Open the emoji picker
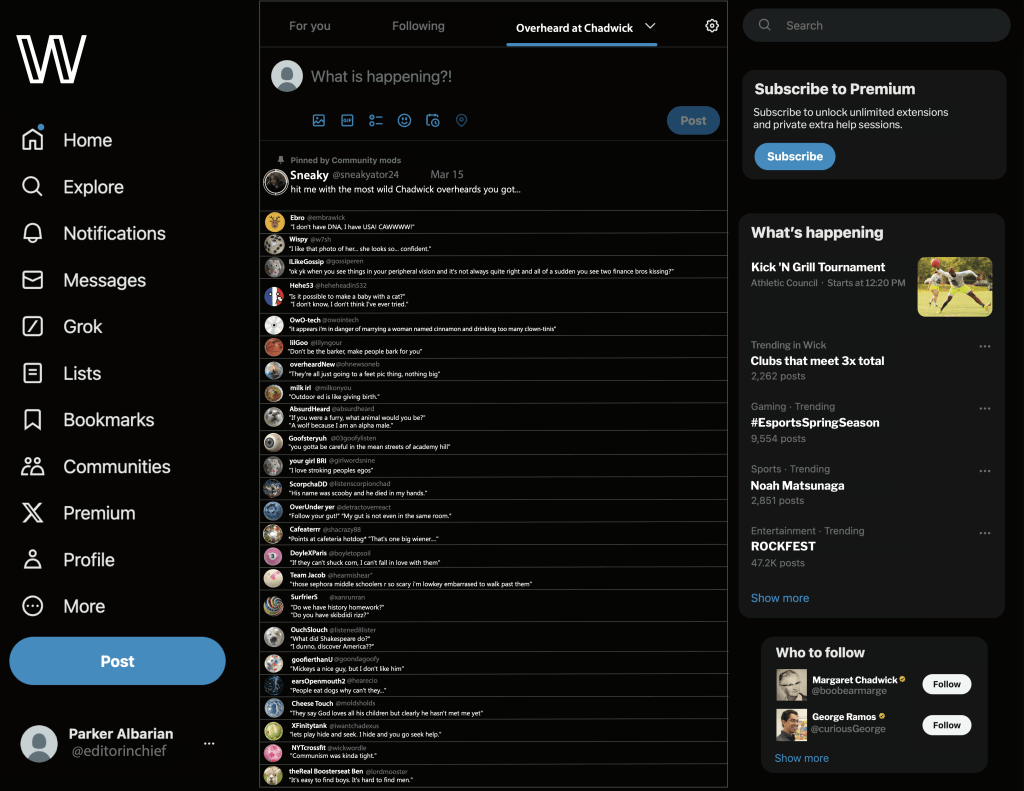 pyautogui.click(x=404, y=121)
